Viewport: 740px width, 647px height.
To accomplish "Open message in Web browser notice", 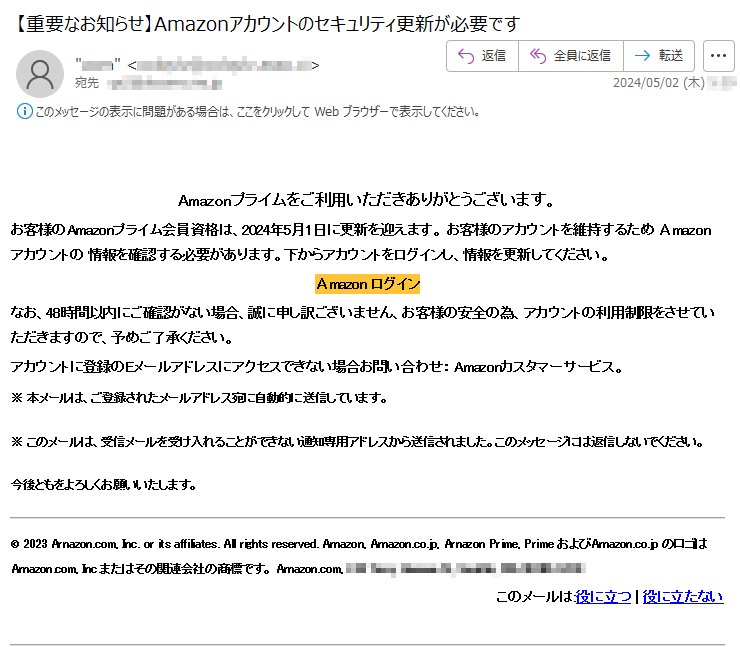I will click(x=258, y=112).
